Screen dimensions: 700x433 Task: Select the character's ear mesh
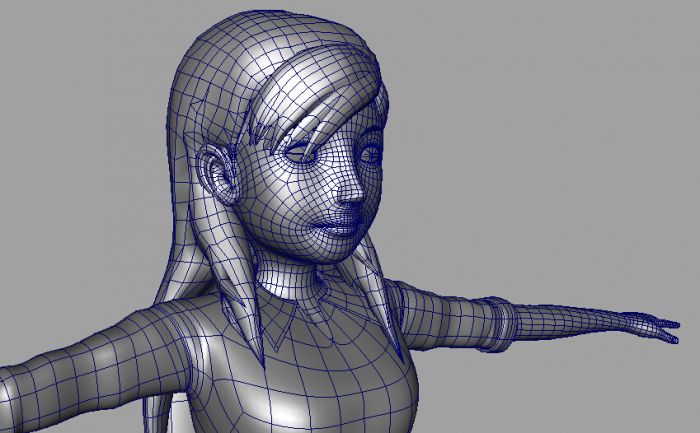(219, 173)
